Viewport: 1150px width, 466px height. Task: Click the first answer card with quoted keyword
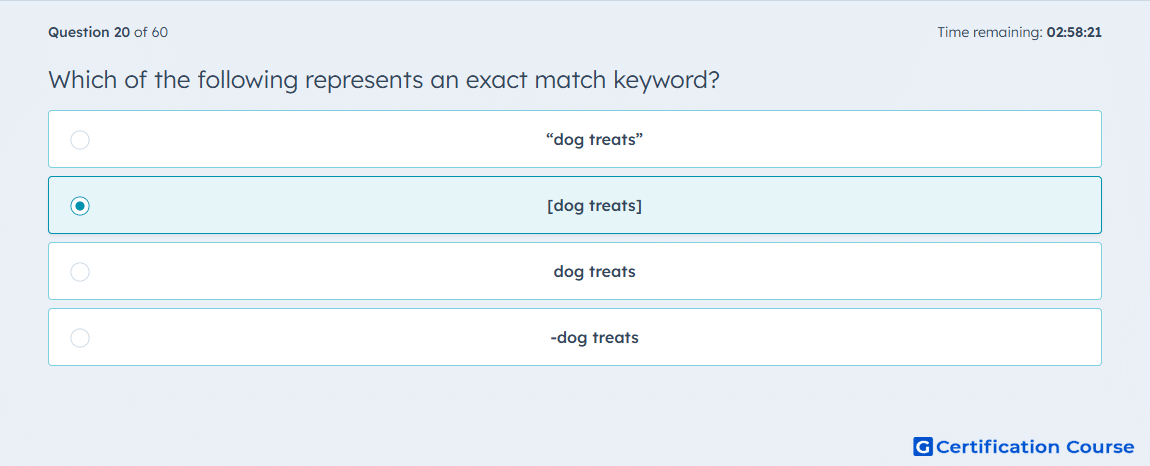pyautogui.click(x=575, y=139)
